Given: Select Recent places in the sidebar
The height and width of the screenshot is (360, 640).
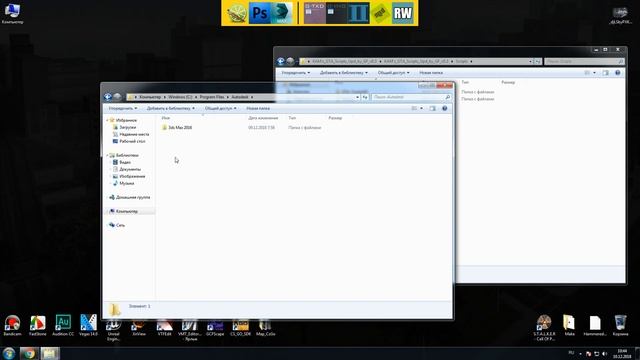Looking at the screenshot, I should [x=134, y=134].
